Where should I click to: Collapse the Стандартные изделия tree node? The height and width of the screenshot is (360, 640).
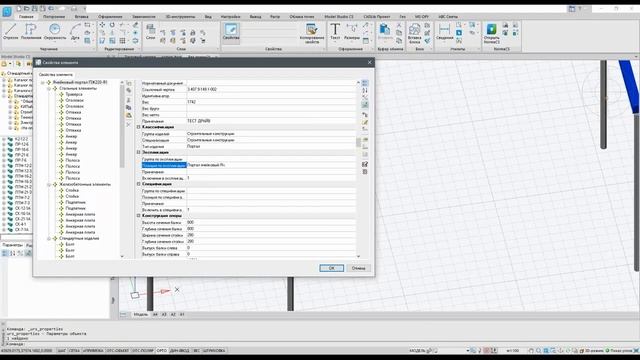click(49, 238)
